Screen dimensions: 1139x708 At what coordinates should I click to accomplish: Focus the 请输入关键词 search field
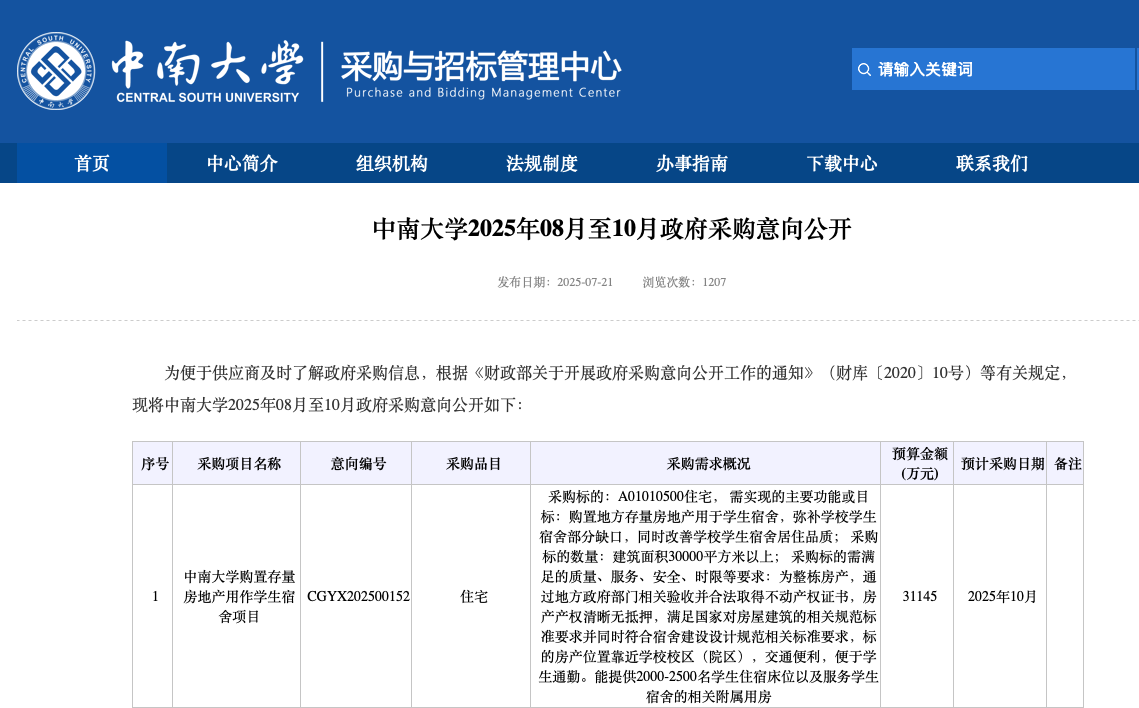(x=993, y=69)
